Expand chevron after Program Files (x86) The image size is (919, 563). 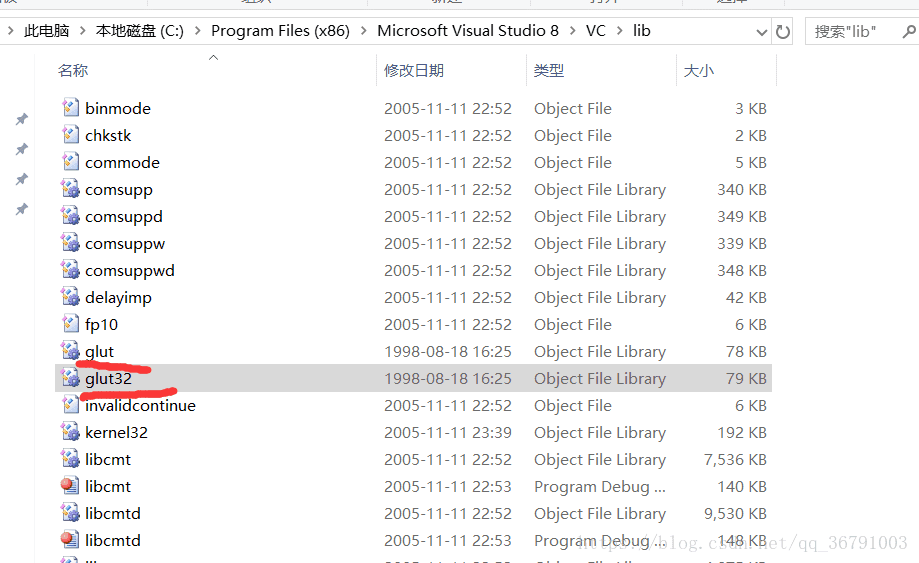point(364,31)
